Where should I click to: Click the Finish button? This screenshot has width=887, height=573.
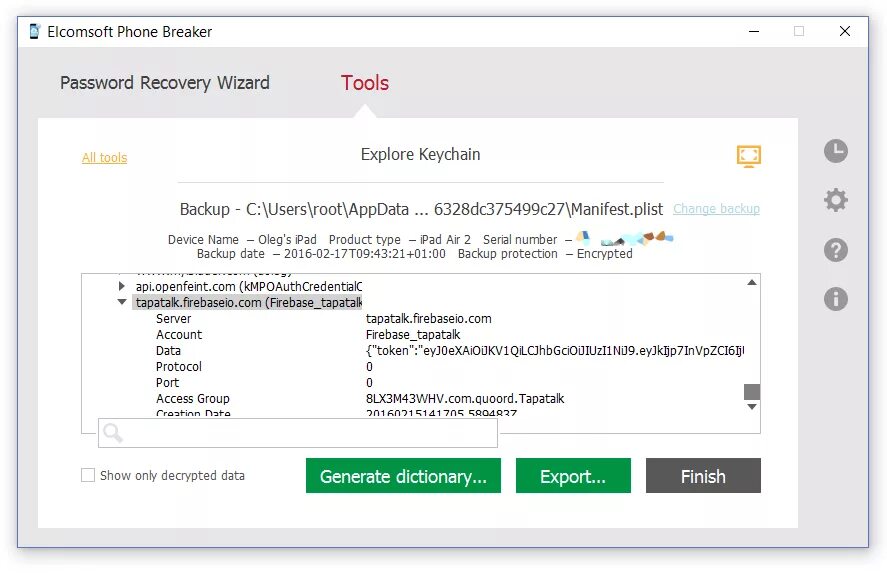pyautogui.click(x=703, y=476)
